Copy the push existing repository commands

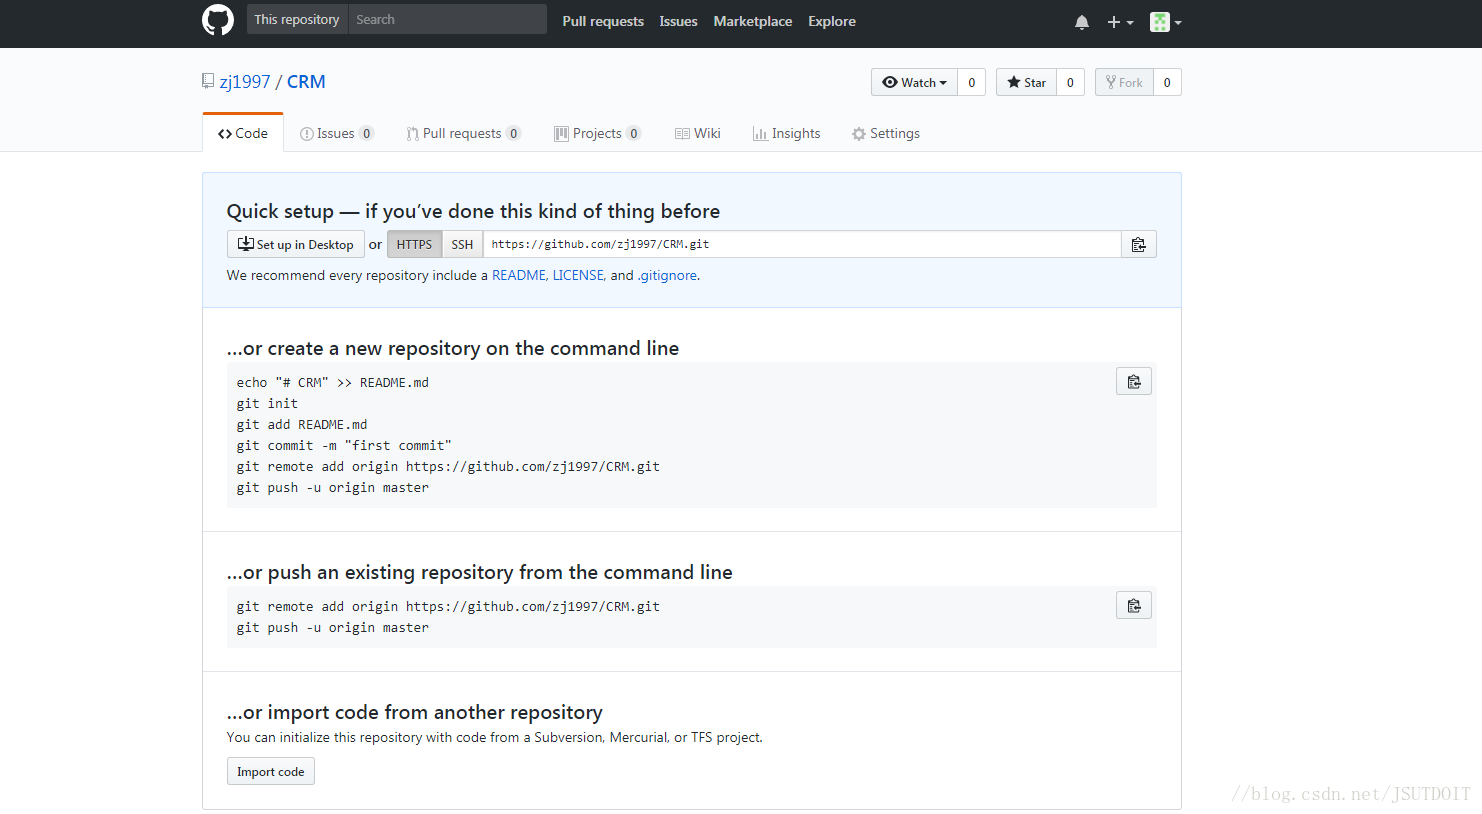(x=1134, y=605)
